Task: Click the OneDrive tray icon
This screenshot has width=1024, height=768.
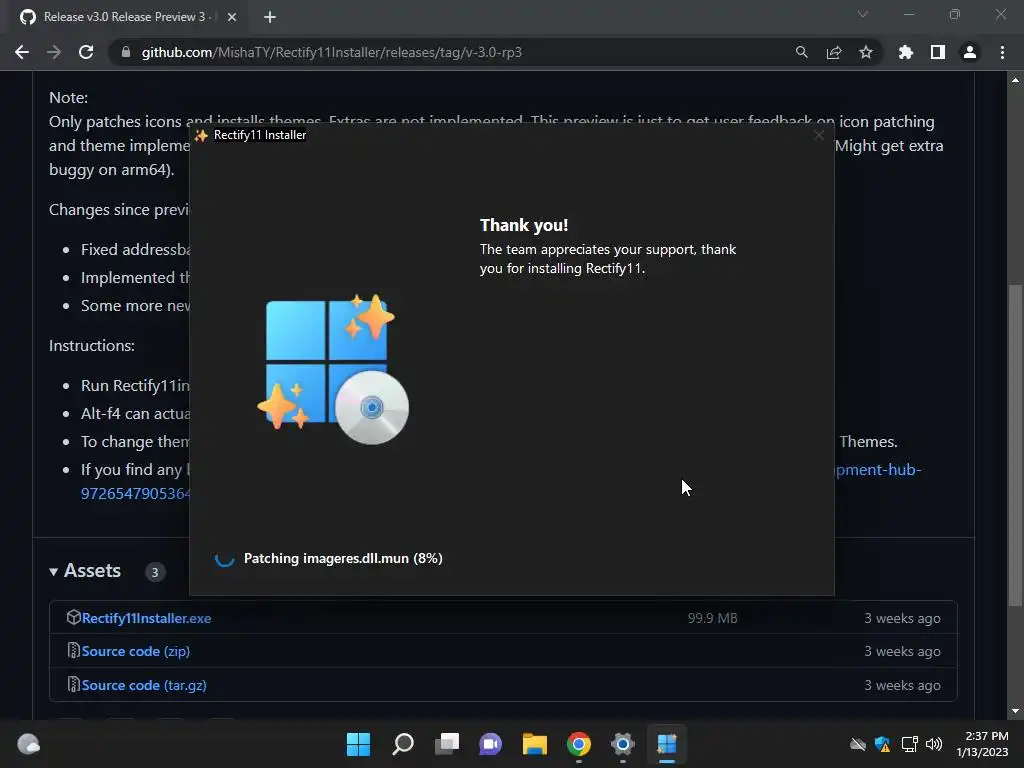Action: point(857,744)
